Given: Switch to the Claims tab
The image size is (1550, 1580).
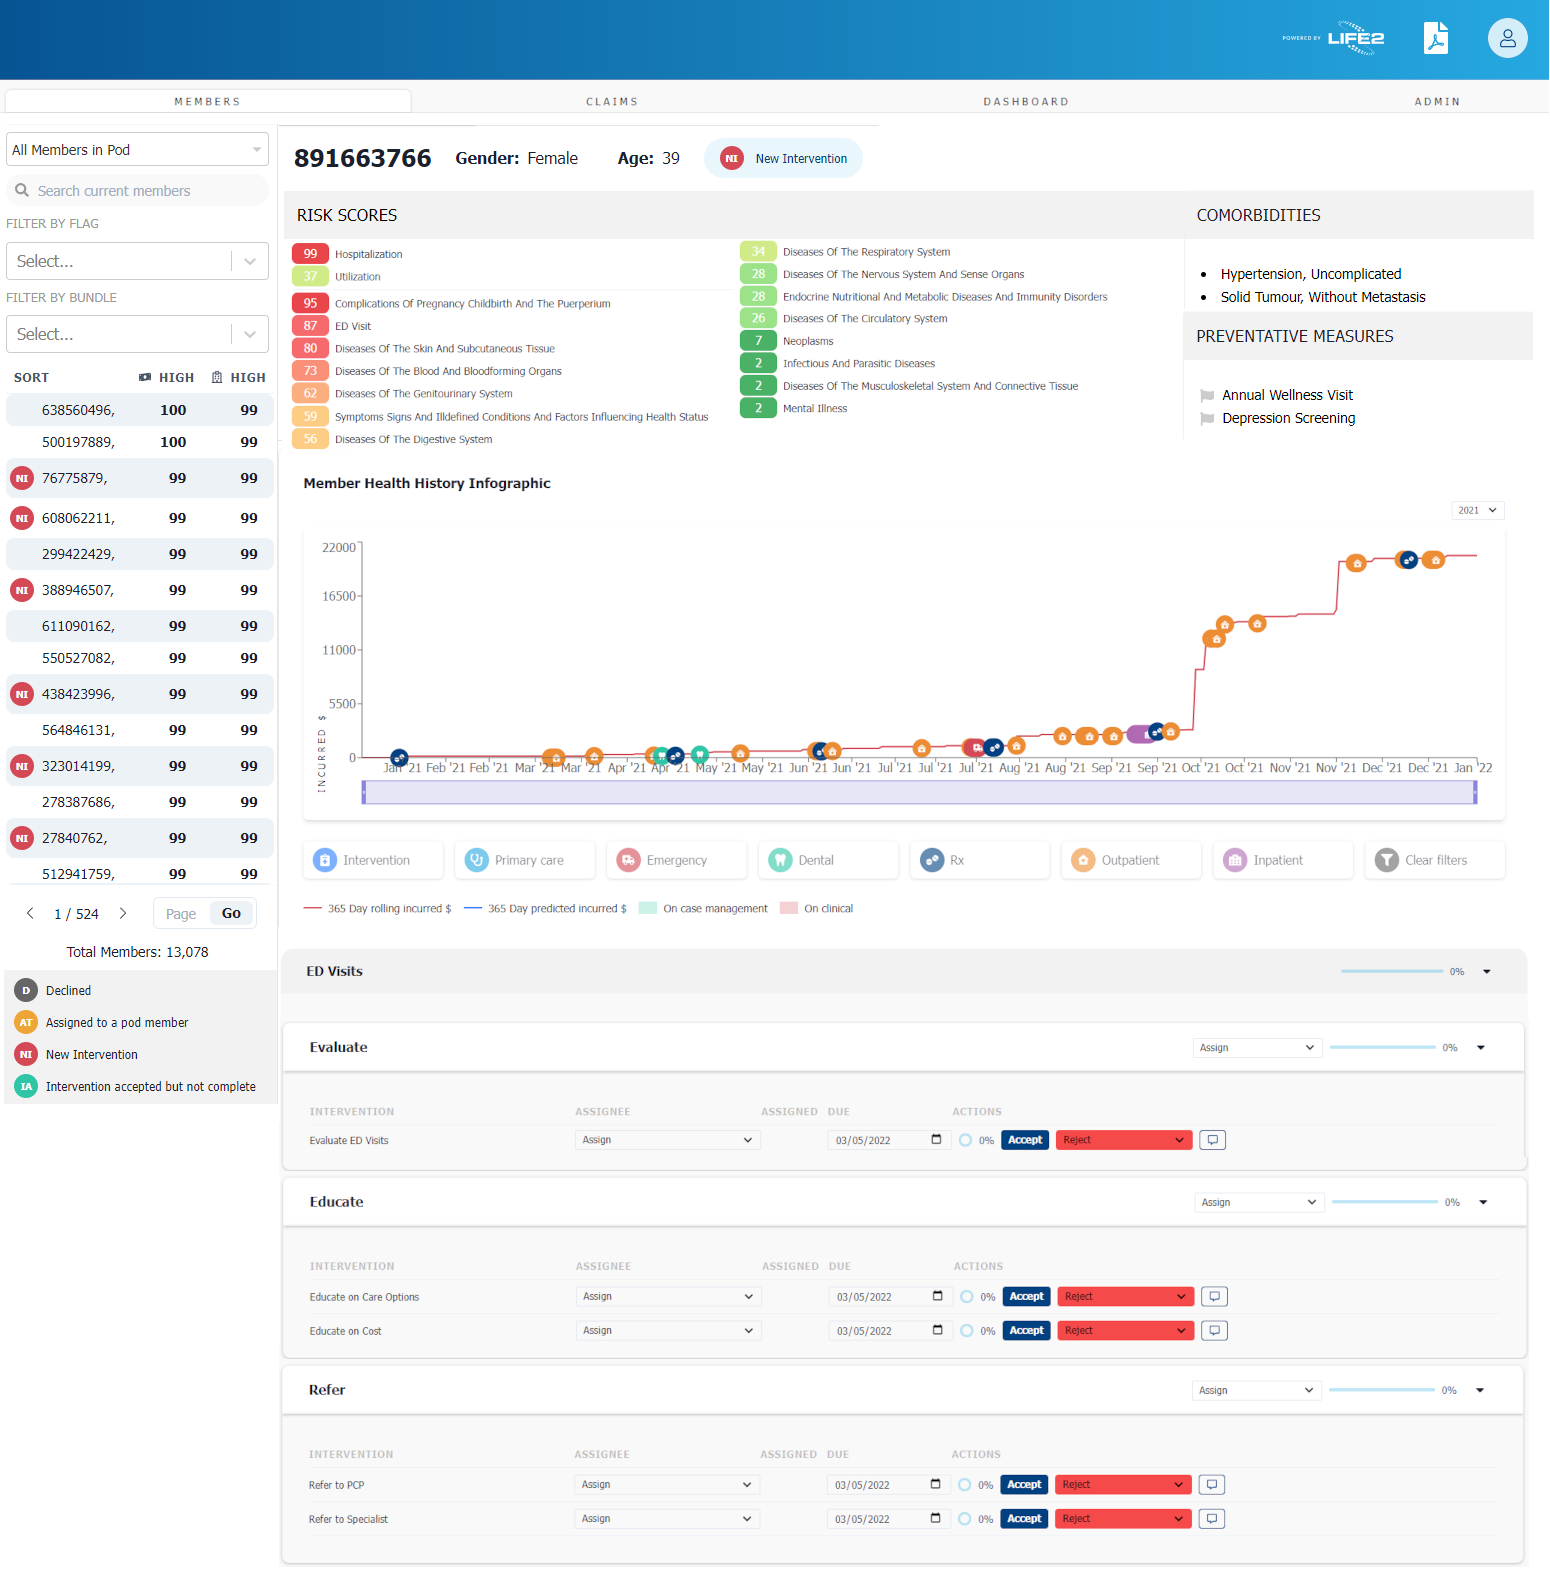Looking at the screenshot, I should tap(612, 101).
